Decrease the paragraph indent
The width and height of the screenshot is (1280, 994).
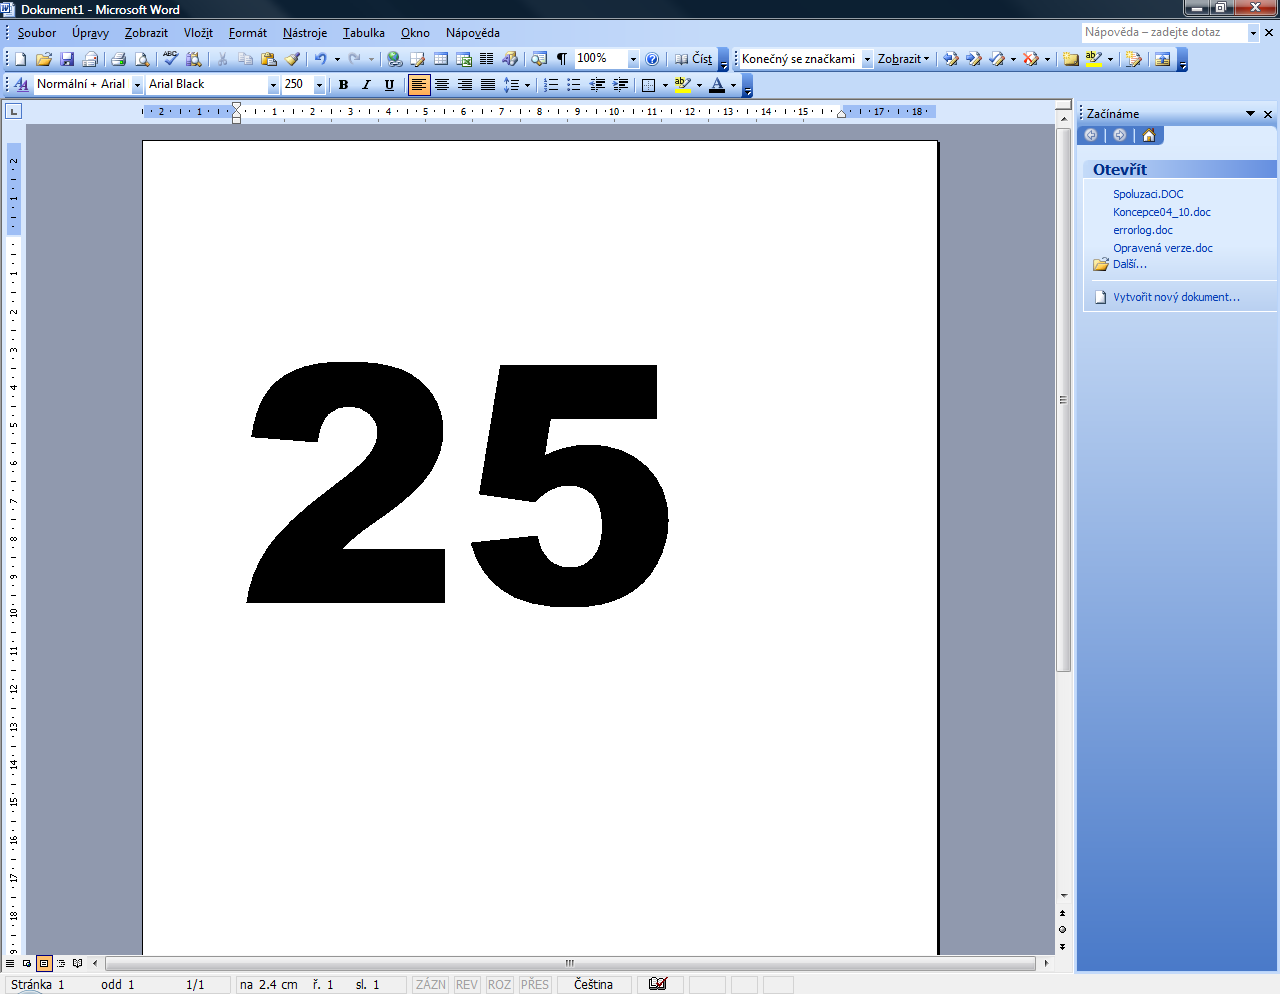[x=597, y=85]
